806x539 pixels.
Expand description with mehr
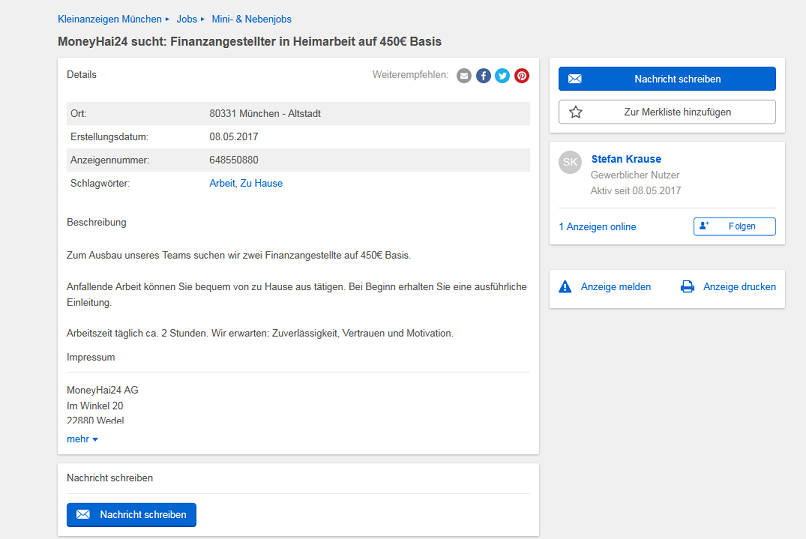click(x=82, y=439)
